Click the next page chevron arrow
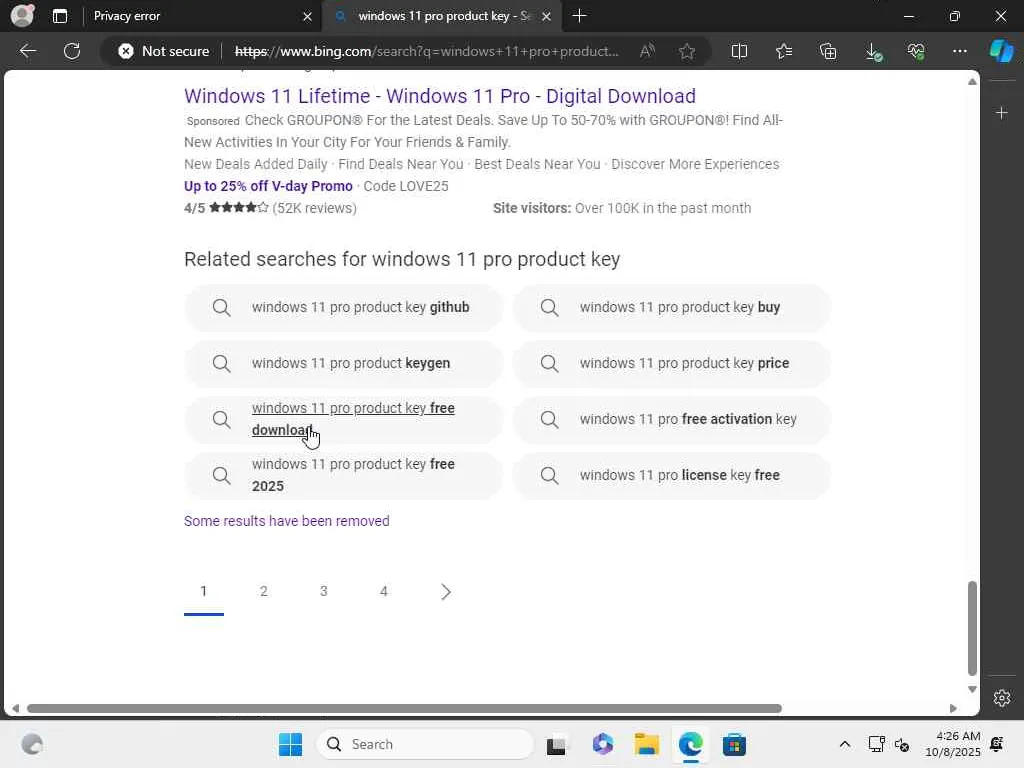The width and height of the screenshot is (1024, 768). (445, 592)
